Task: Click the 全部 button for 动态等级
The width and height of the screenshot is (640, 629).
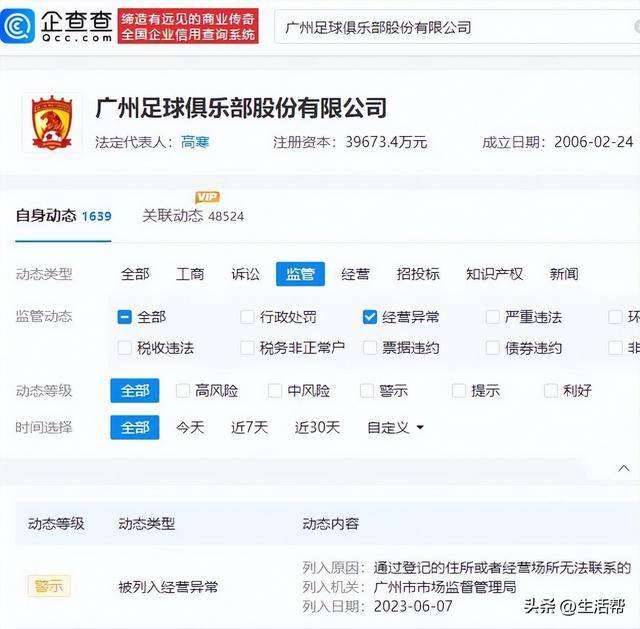Action: pos(135,391)
